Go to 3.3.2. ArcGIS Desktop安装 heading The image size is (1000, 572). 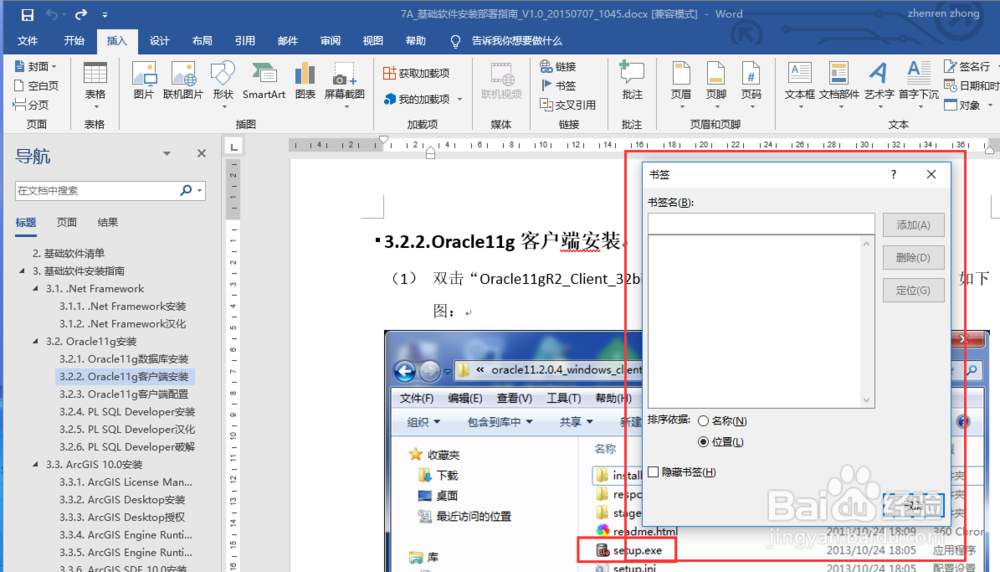(122, 500)
